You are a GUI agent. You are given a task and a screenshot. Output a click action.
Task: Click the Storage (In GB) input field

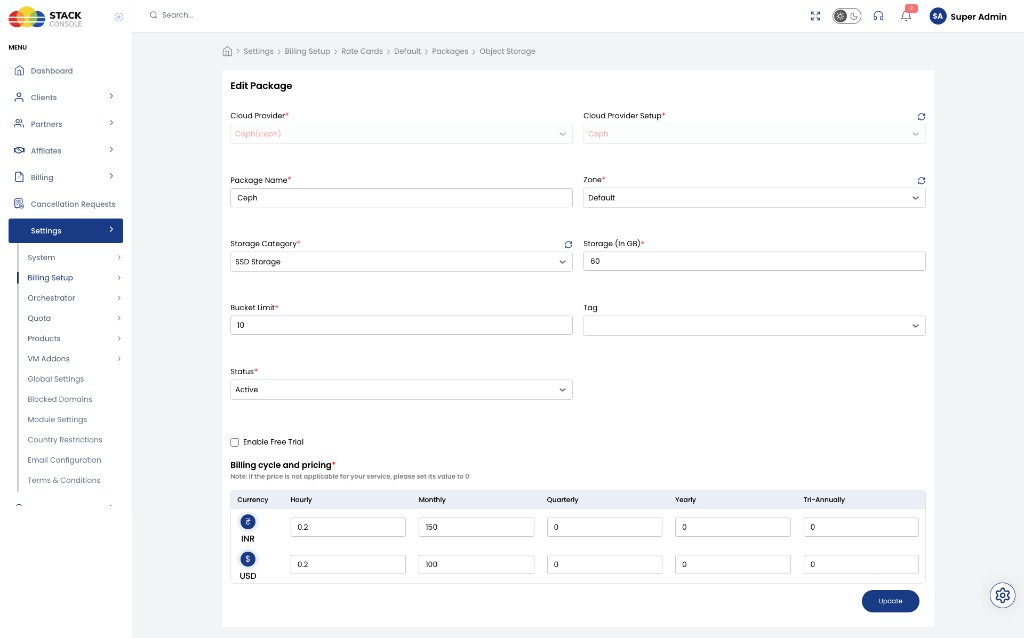coord(754,261)
